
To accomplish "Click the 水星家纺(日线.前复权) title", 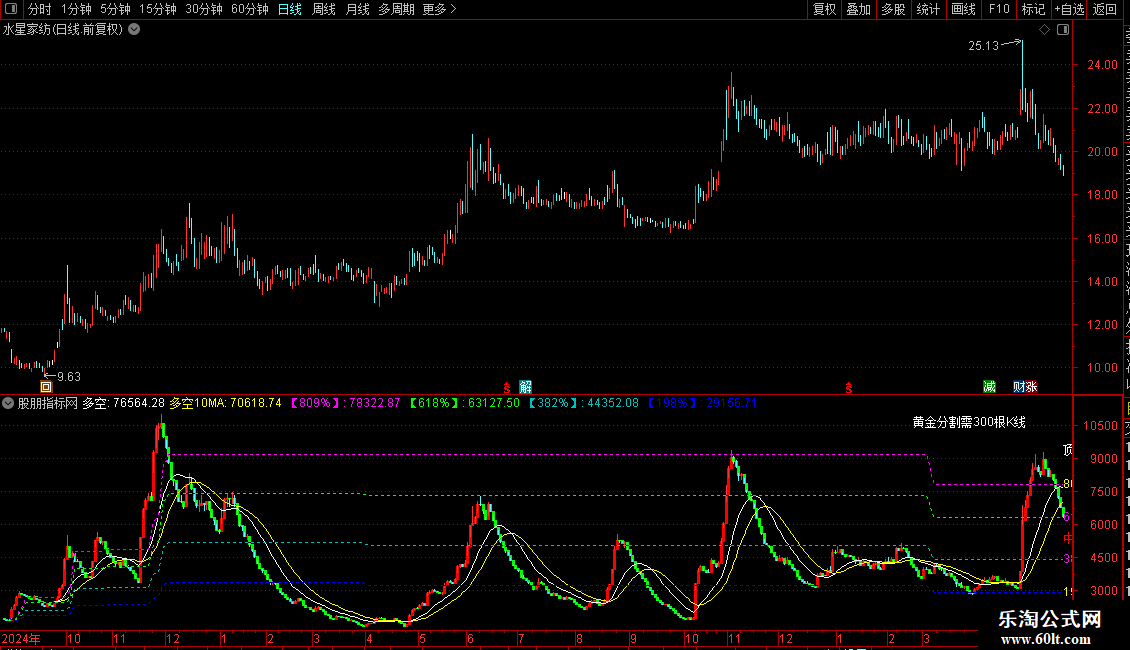I will [63, 30].
